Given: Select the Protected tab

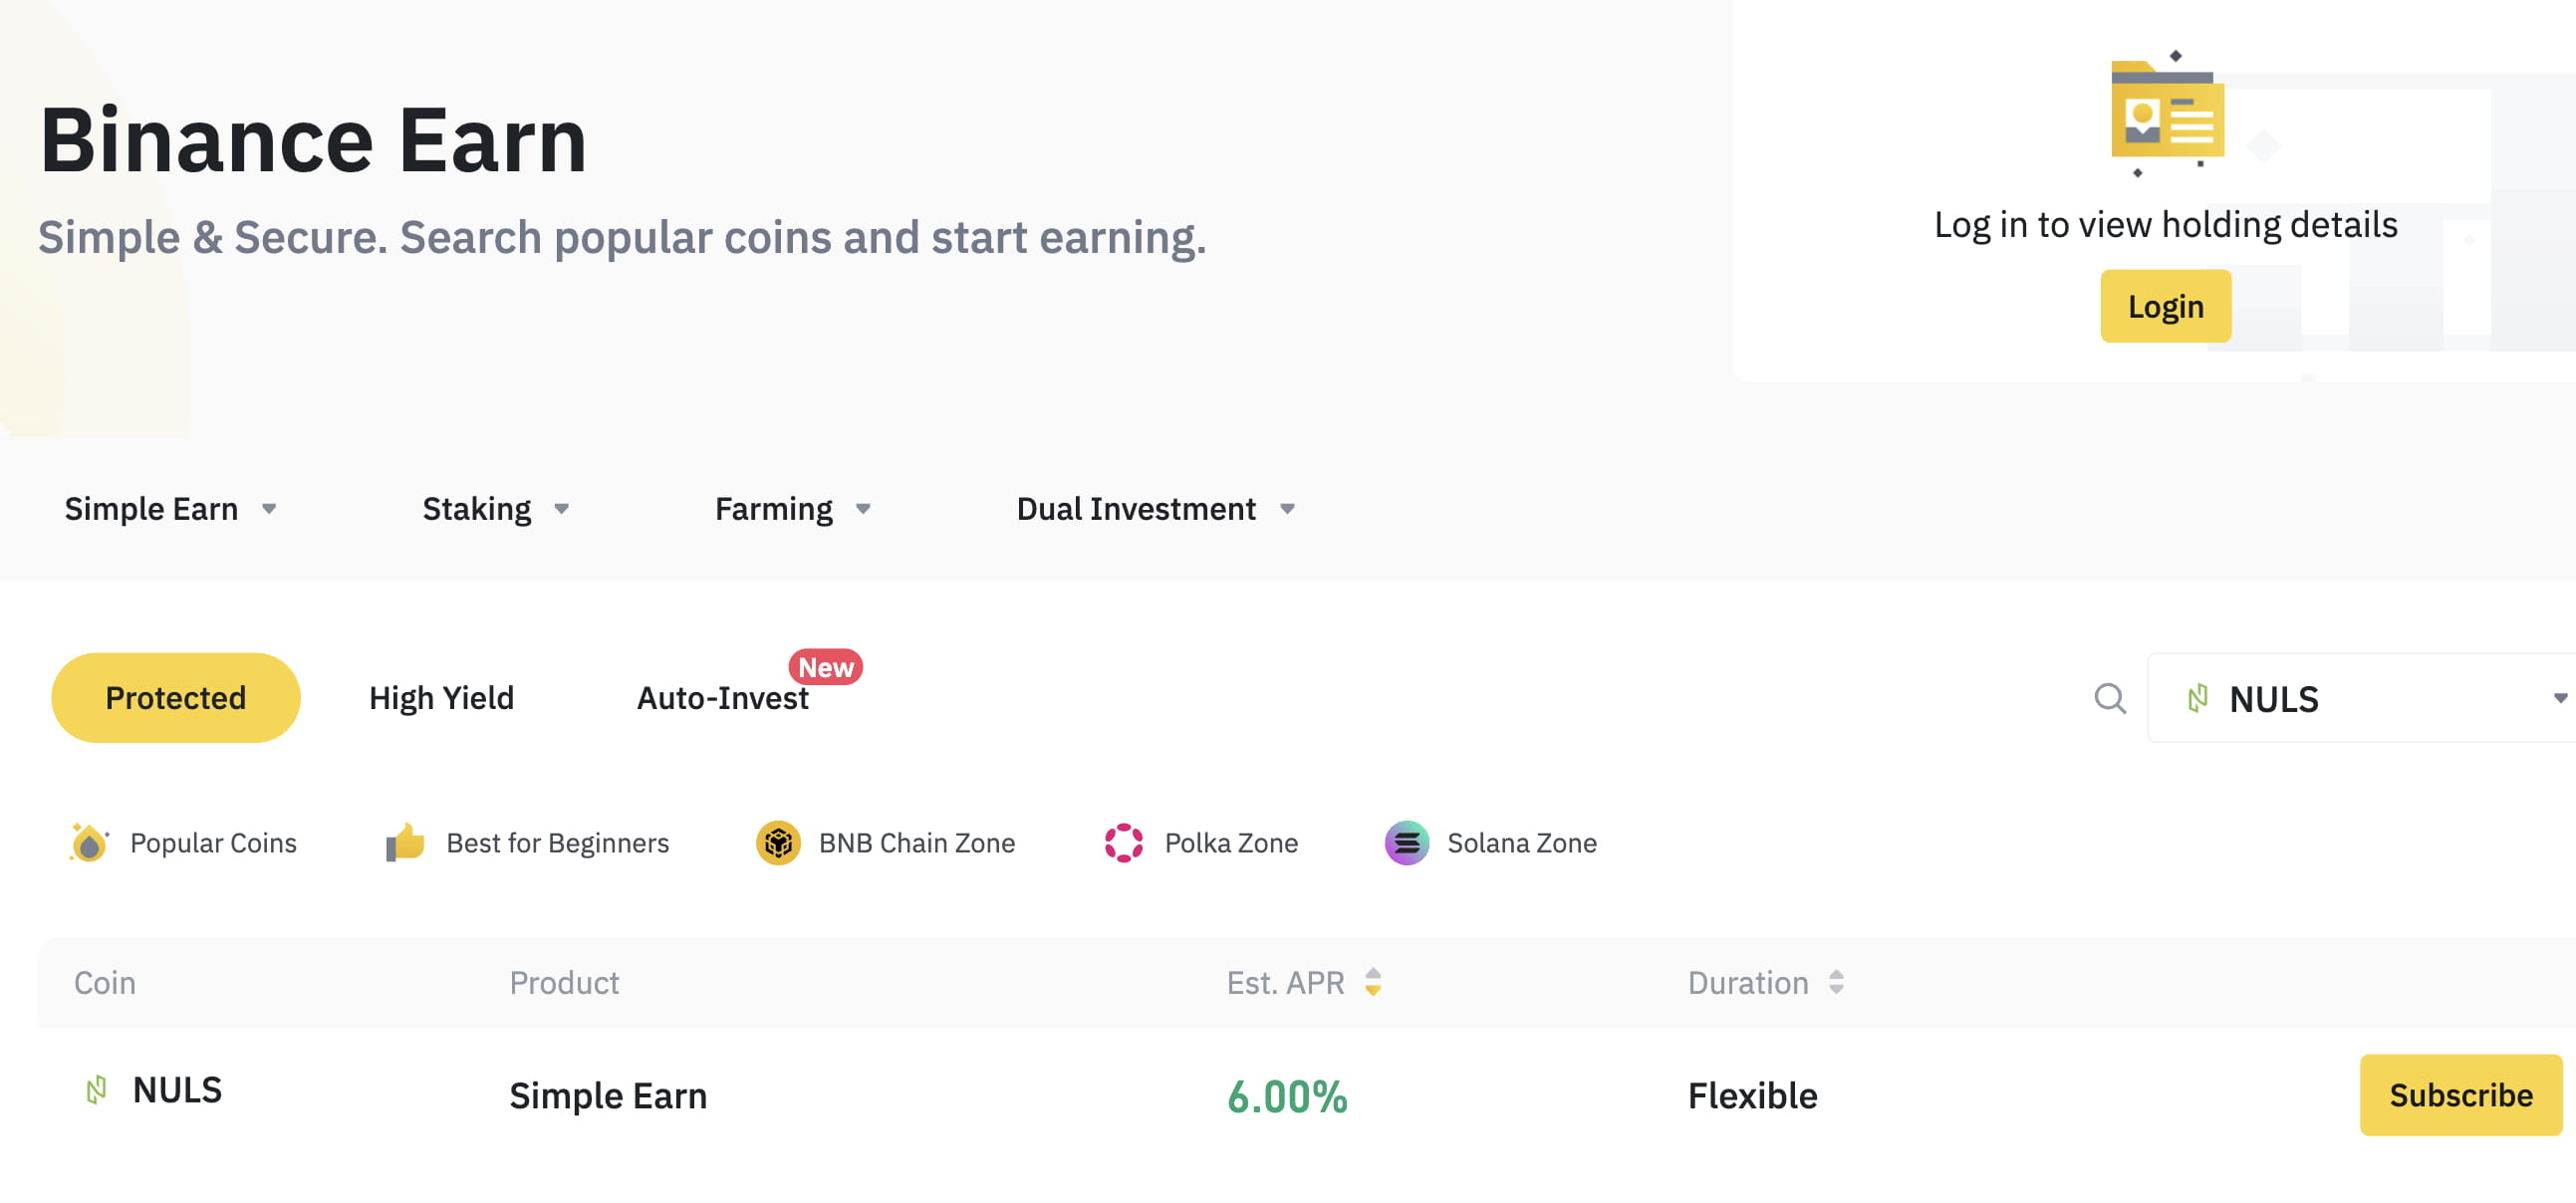Looking at the screenshot, I should (175, 698).
